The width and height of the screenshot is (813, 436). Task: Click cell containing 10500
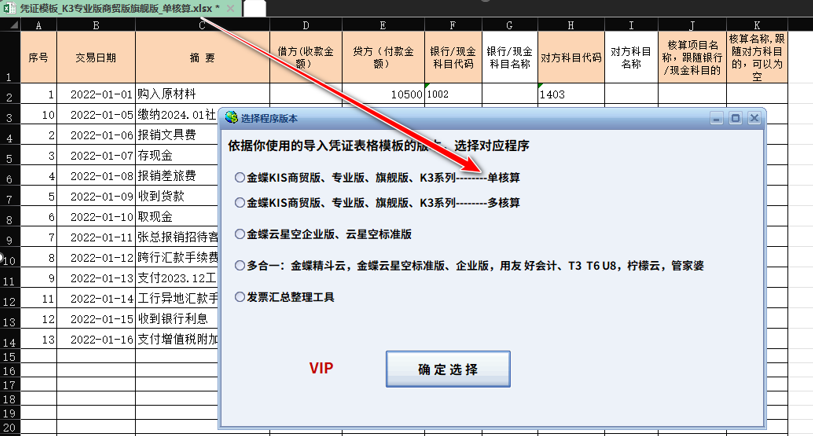383,94
